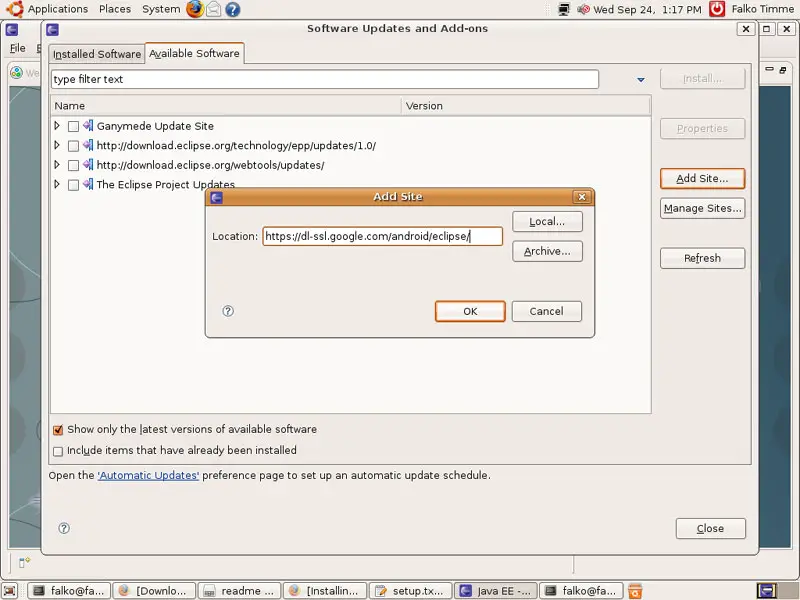Select the Available Software tab
The image size is (800, 600).
[x=194, y=54]
